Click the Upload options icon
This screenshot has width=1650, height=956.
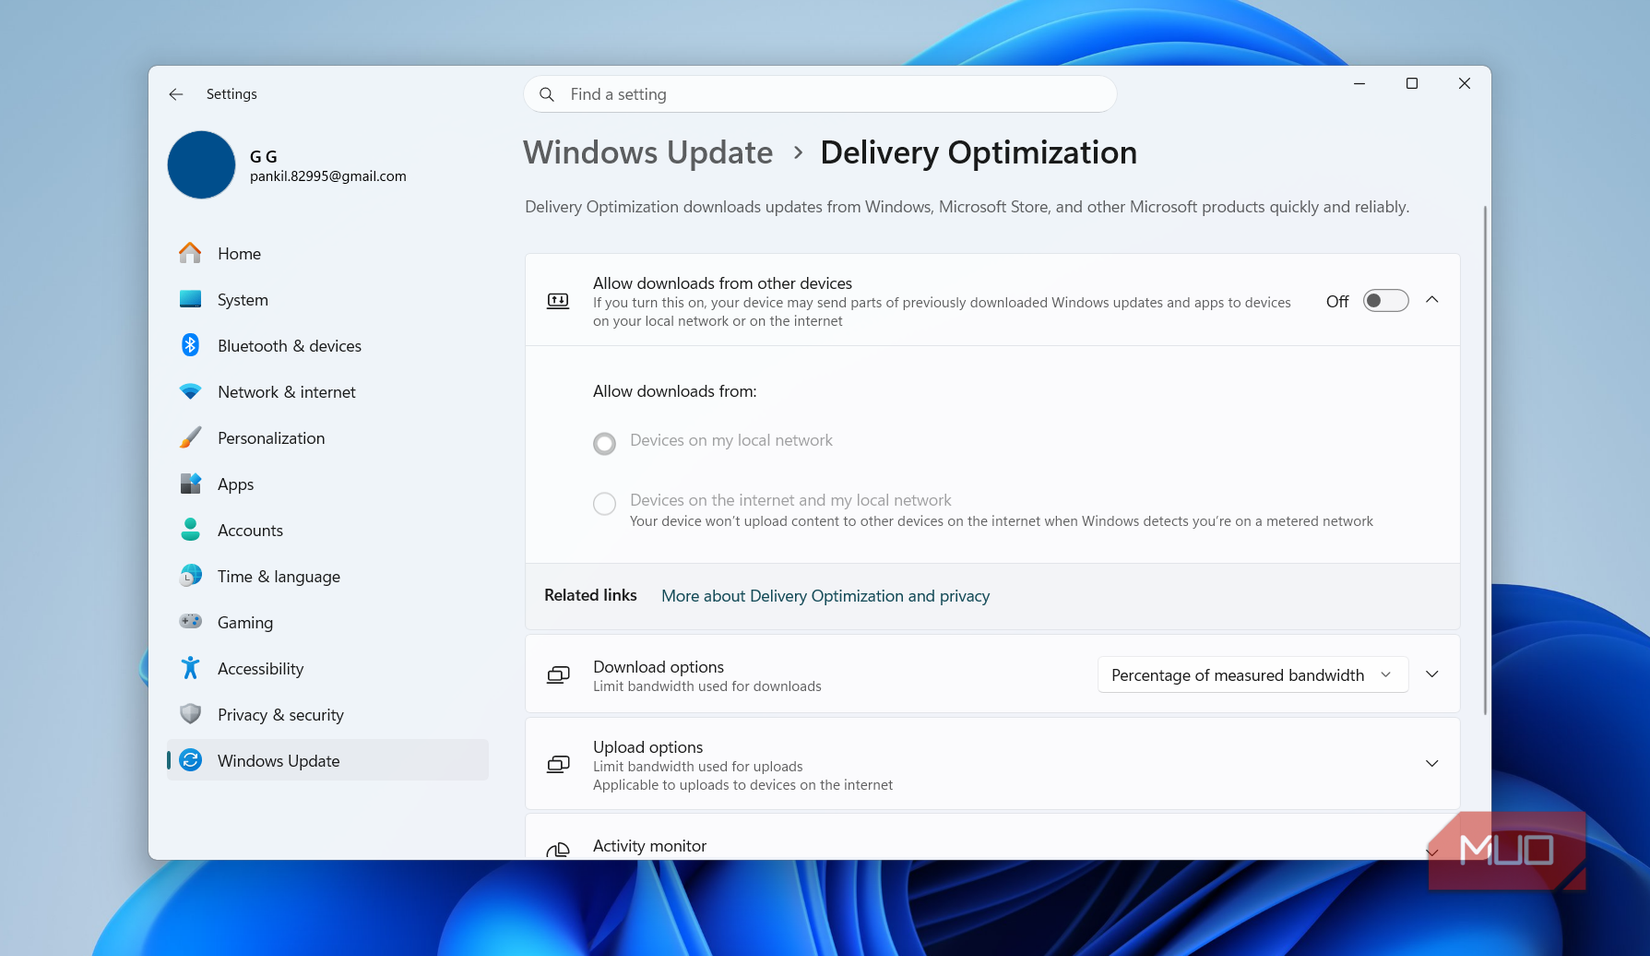(x=558, y=764)
